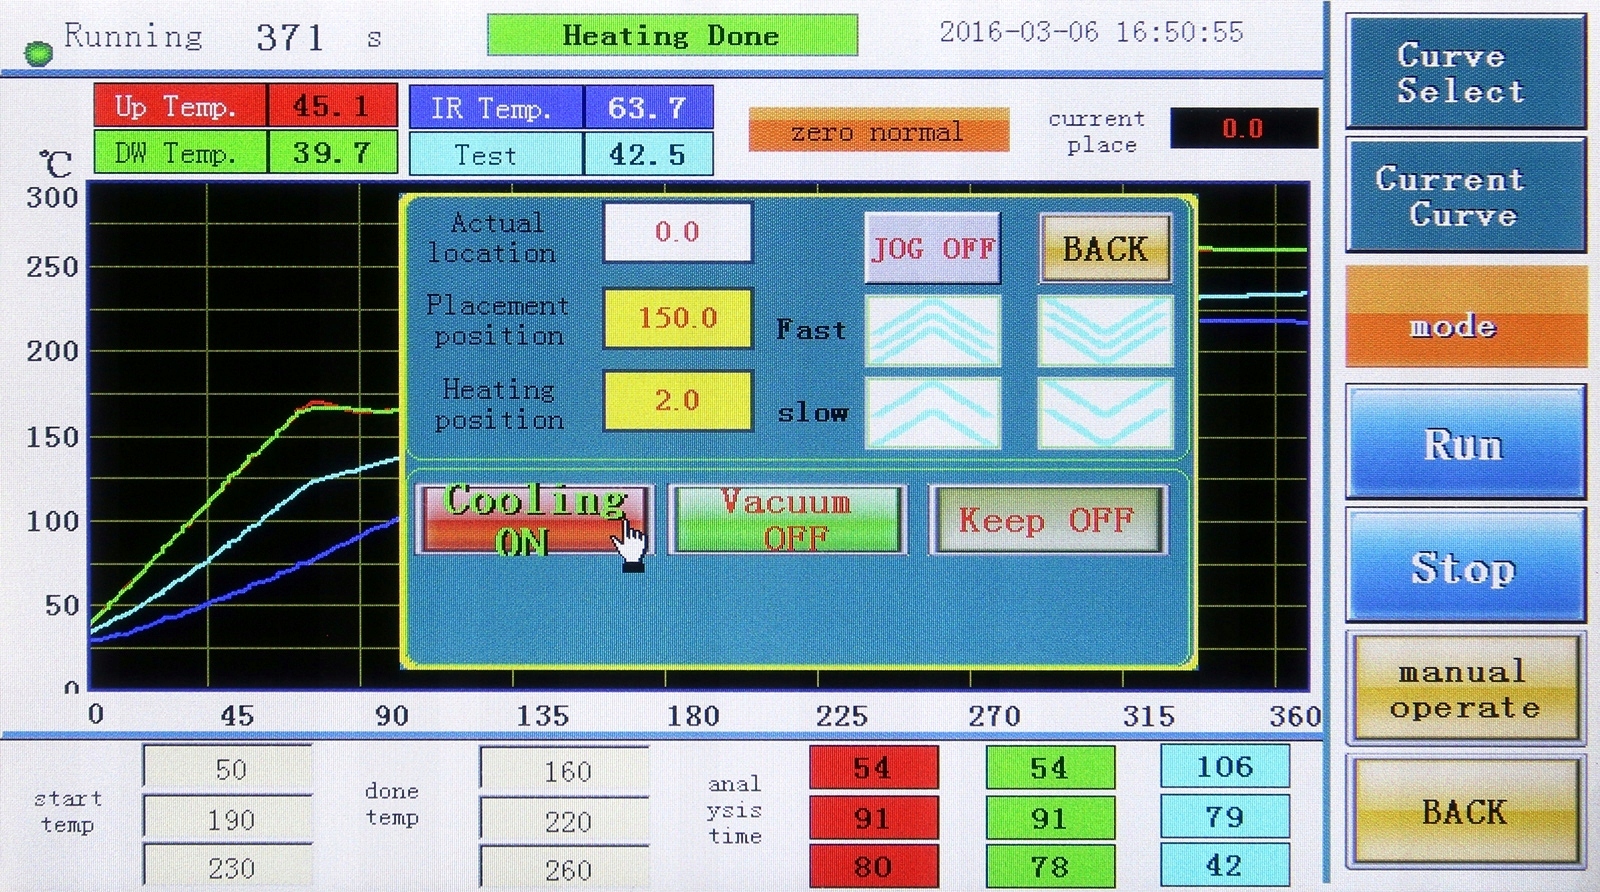Toggle the Vacuum OFF button
Viewport: 1600px width, 892px height.
tap(787, 519)
